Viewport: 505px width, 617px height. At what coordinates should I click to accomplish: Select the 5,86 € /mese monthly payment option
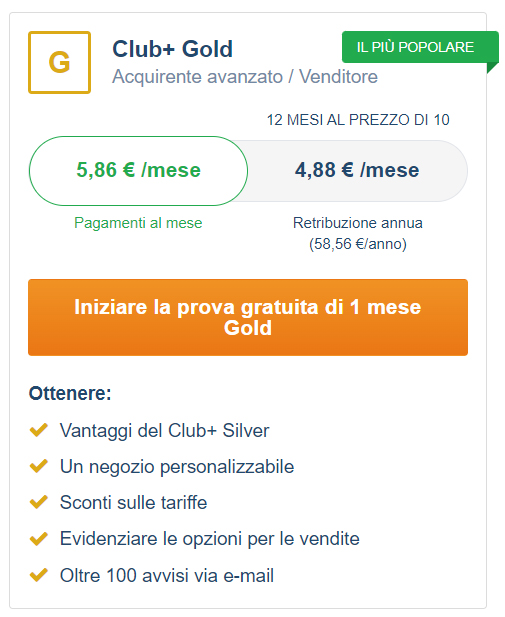(x=138, y=171)
